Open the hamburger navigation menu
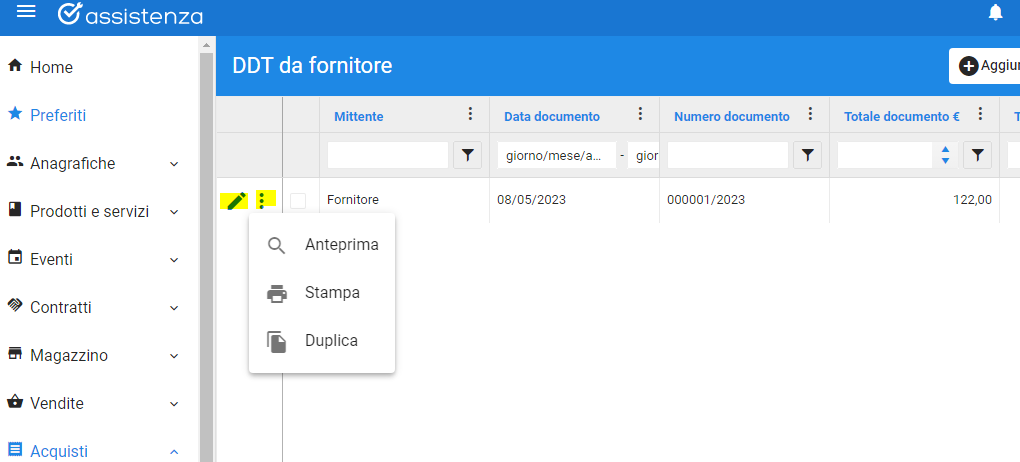Viewport: 1020px width, 462px height. 25,12
